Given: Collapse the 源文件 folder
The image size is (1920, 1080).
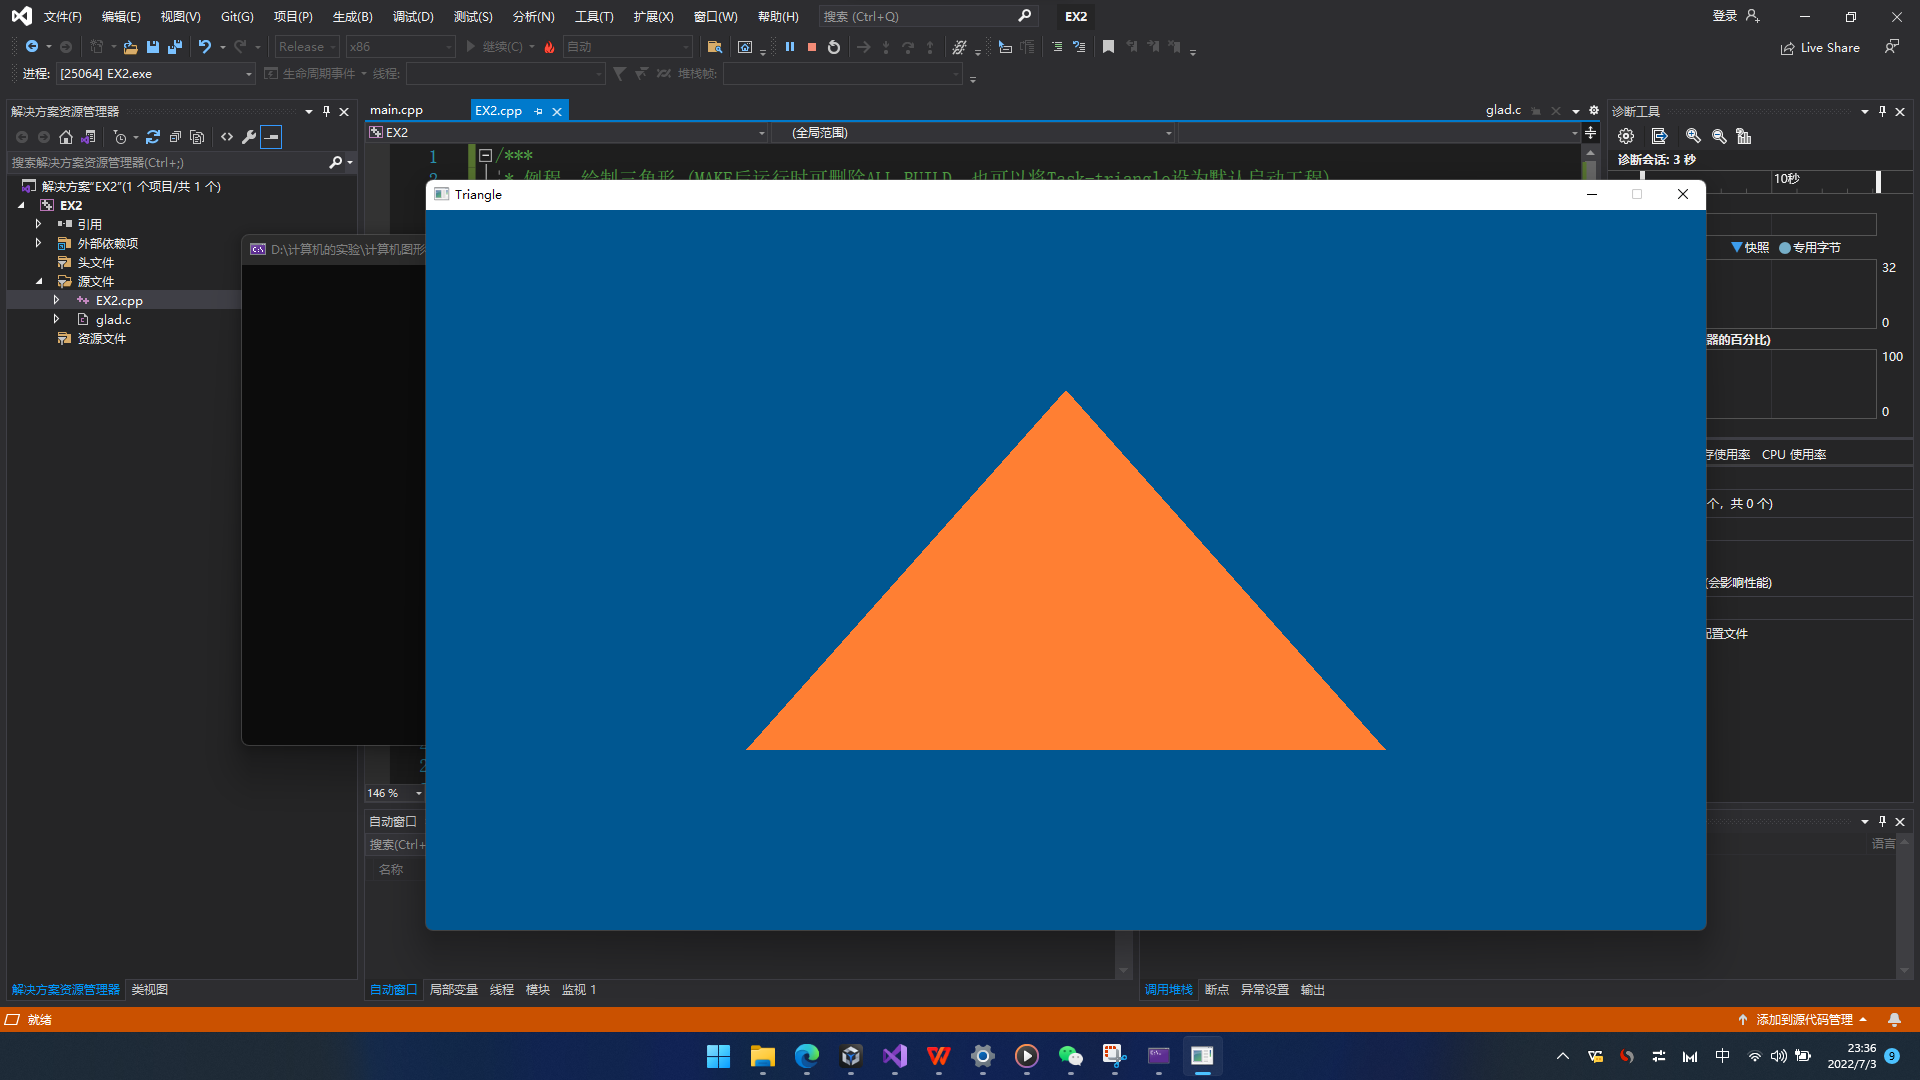Looking at the screenshot, I should pos(39,281).
